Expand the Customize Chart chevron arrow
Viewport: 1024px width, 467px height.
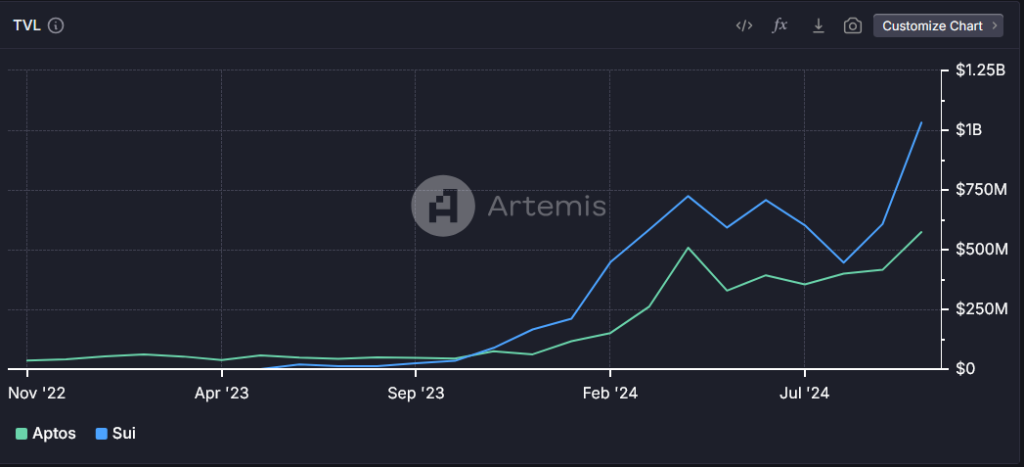994,26
